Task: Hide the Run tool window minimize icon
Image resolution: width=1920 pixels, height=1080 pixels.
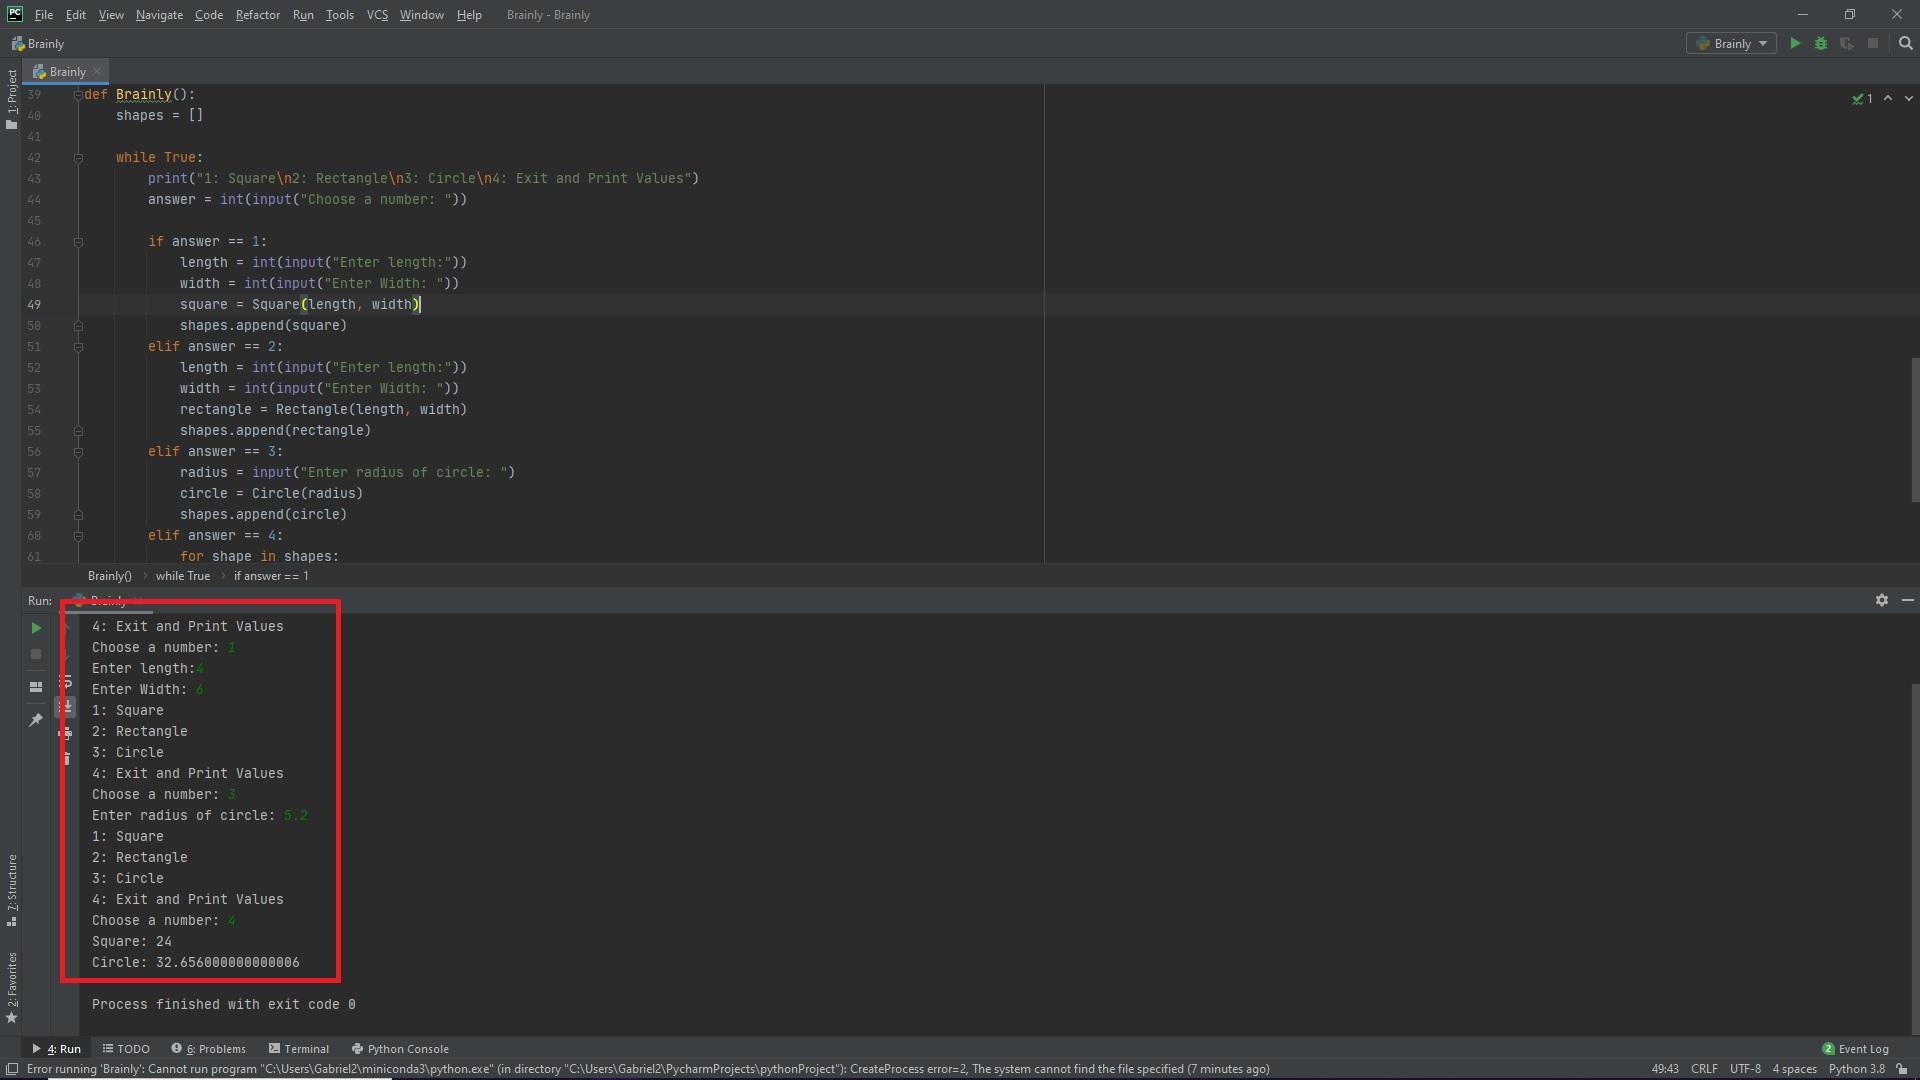Action: pyautogui.click(x=1907, y=600)
